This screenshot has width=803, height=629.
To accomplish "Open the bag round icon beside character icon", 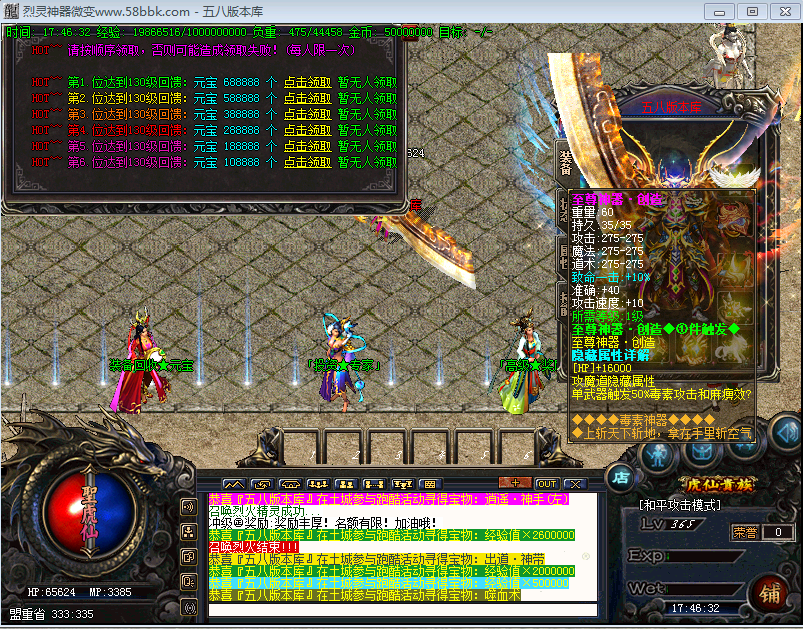I will click(x=702, y=453).
